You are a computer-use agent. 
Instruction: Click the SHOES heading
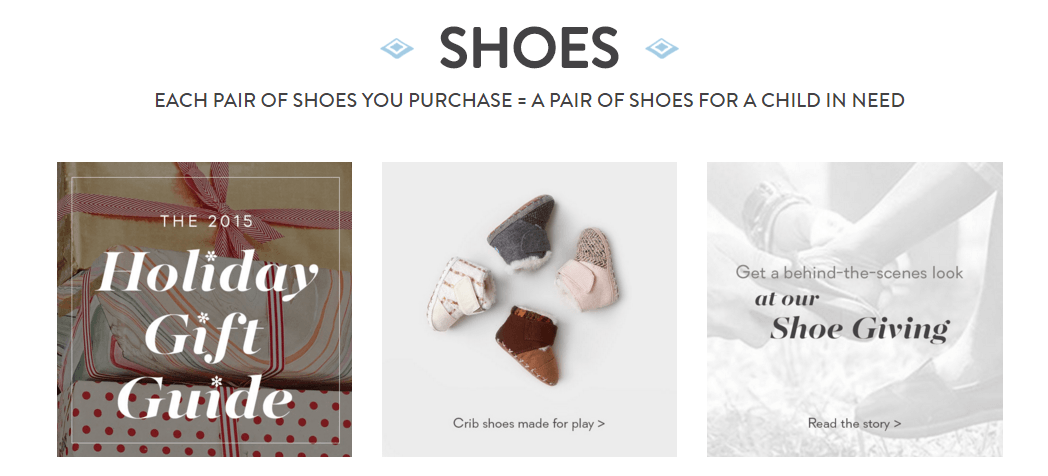click(529, 48)
